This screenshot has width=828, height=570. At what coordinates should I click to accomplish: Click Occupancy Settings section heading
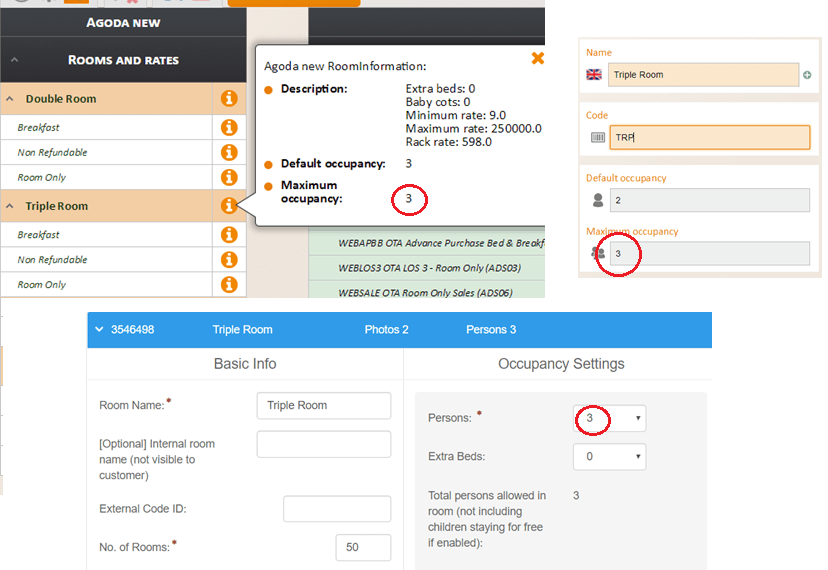click(561, 363)
